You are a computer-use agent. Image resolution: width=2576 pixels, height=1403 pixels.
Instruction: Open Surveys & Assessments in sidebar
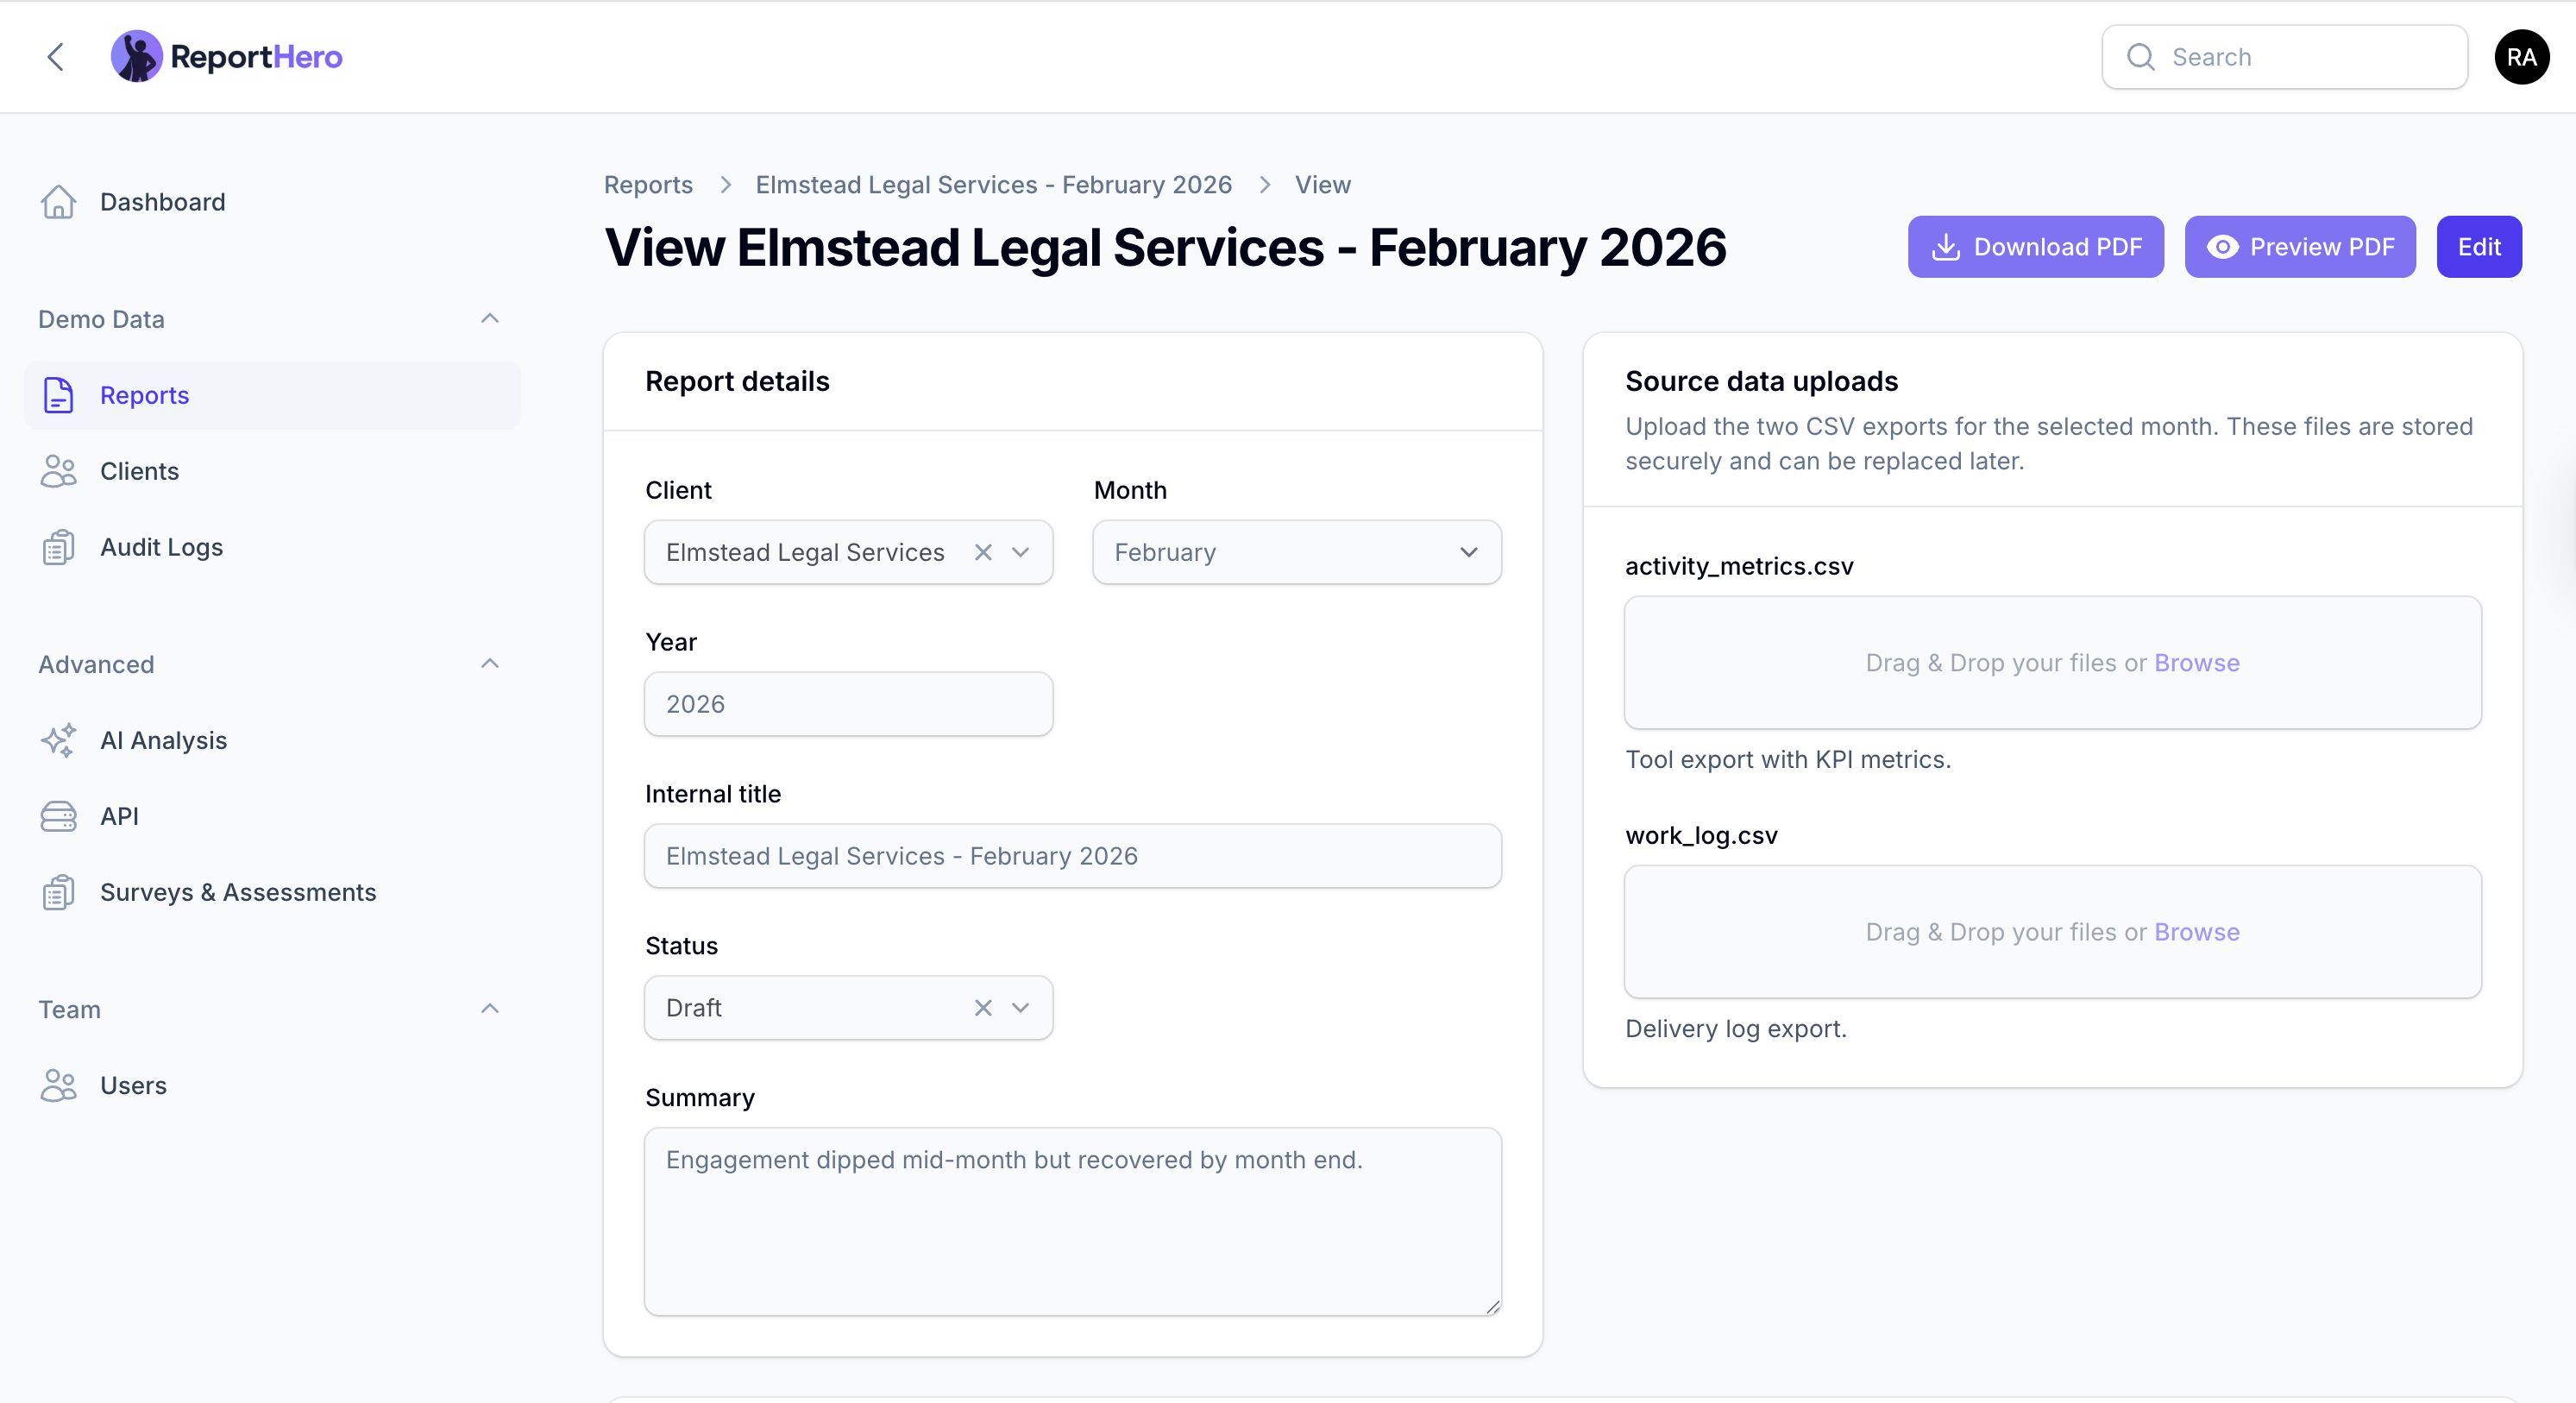pos(238,892)
